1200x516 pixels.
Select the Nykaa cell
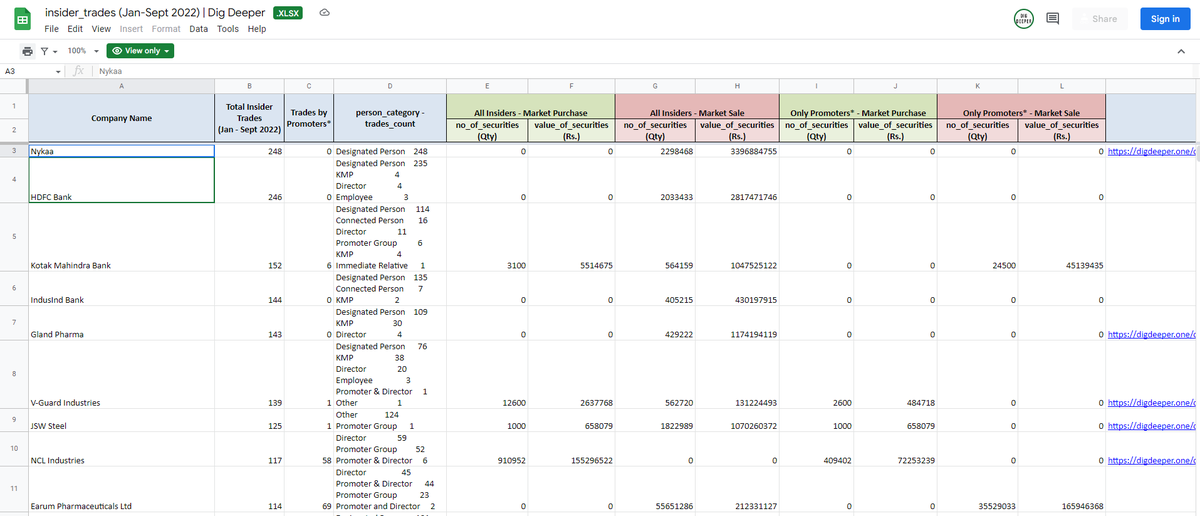point(121,152)
